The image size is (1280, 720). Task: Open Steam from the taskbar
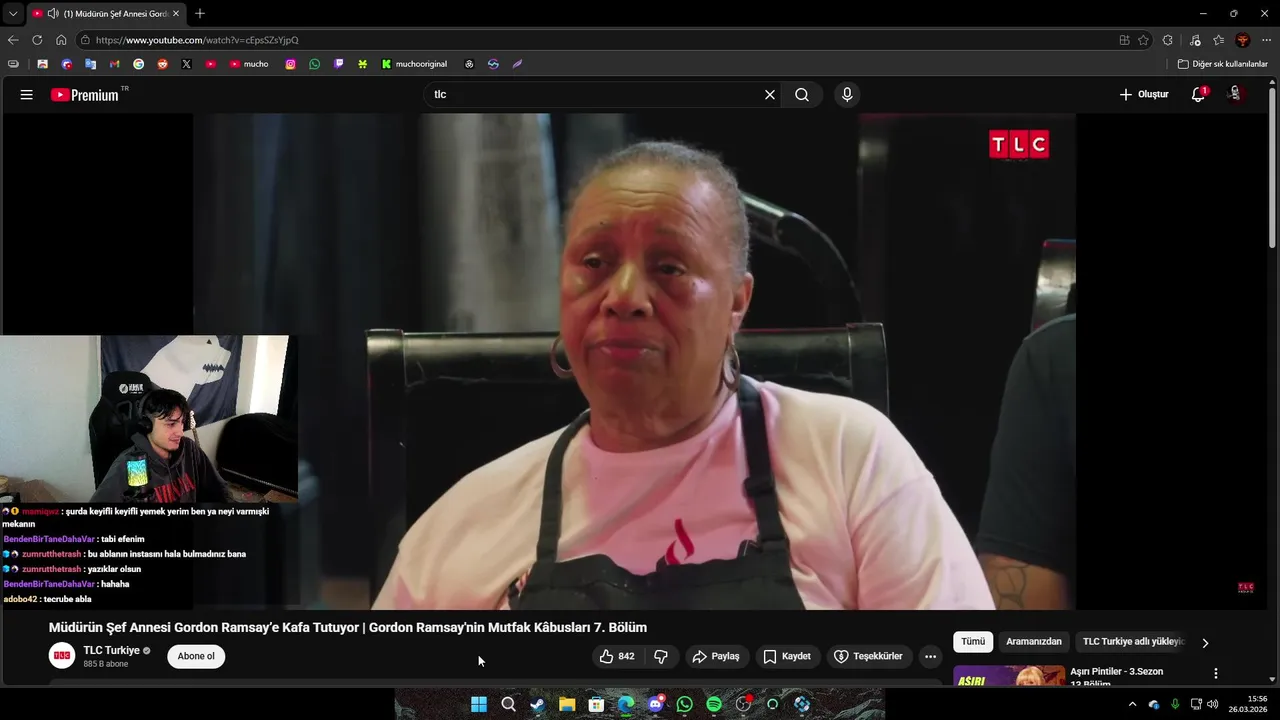tap(538, 704)
